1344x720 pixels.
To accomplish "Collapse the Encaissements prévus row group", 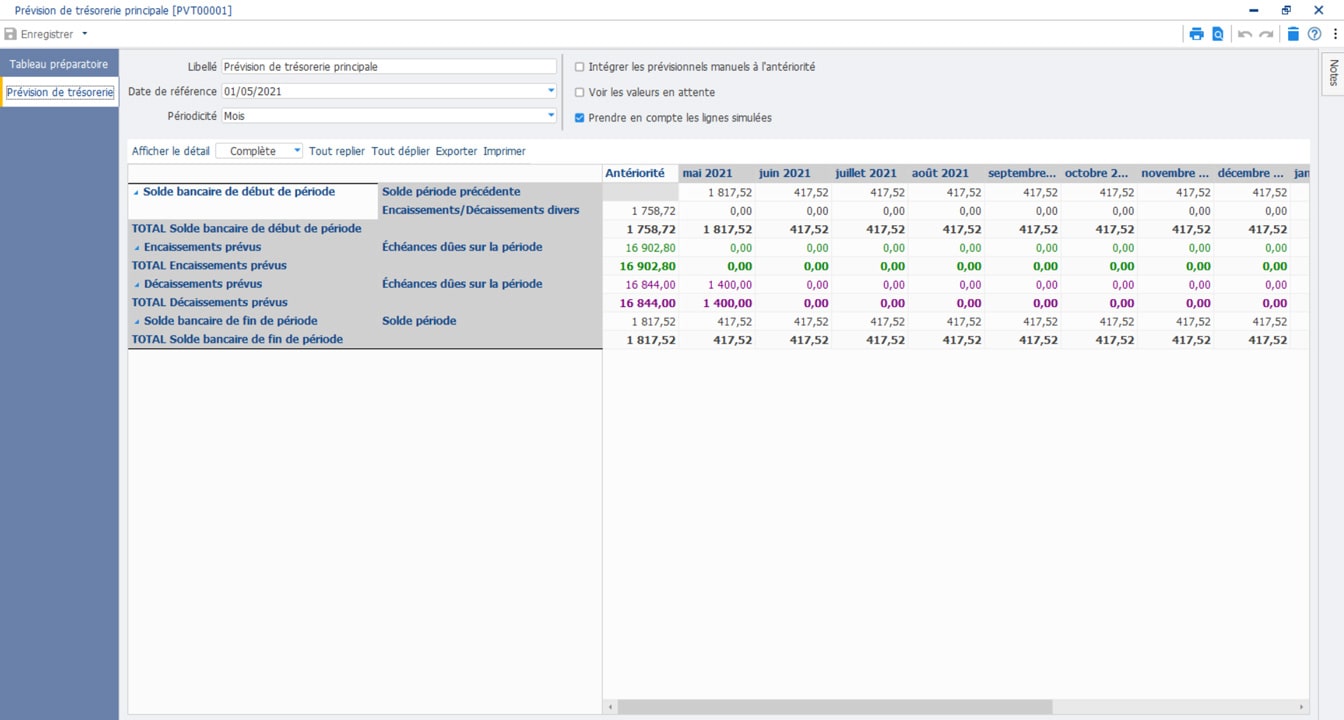I will tap(137, 247).
